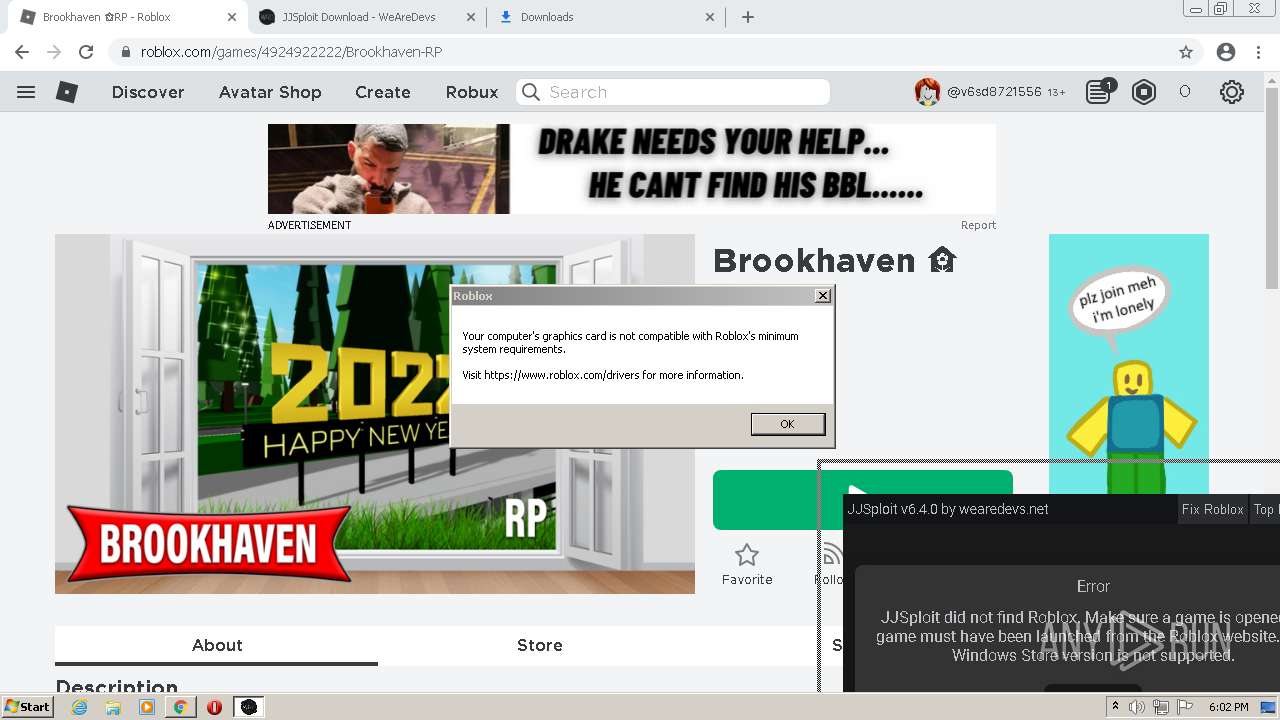Screen dimensions: 1280x720
Task: Open the file explorer taskbar icon
Action: (x=113, y=707)
